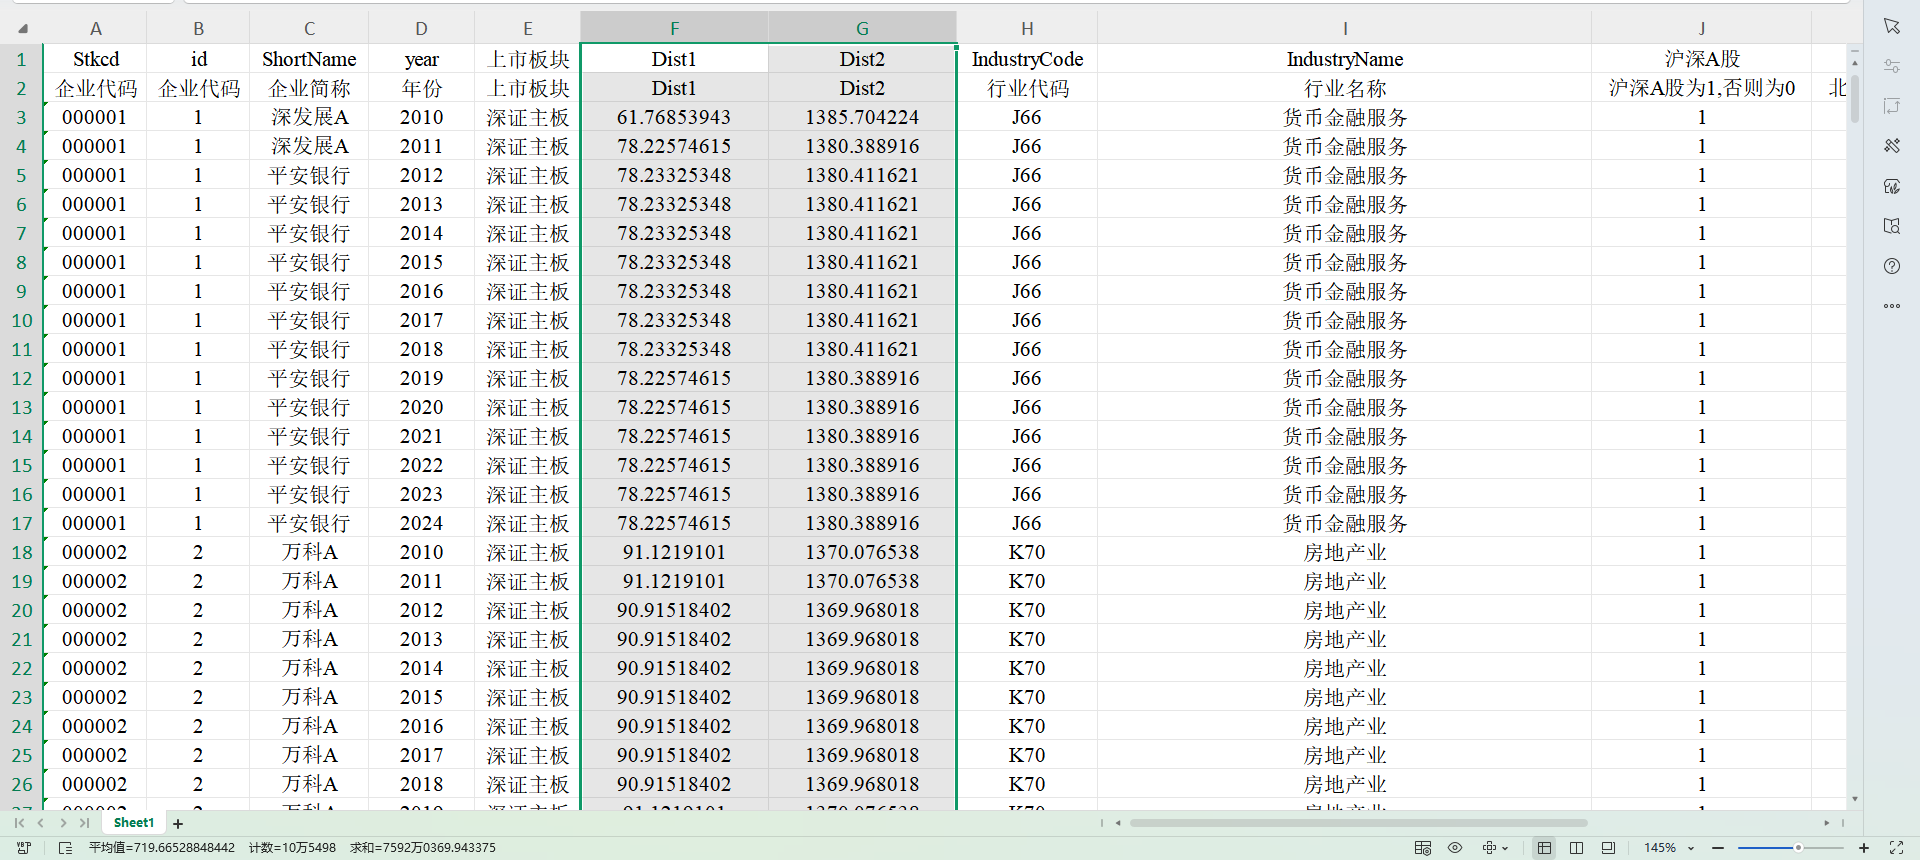The width and height of the screenshot is (1920, 860).
Task: Switch to Page Break Preview view
Action: click(1577, 848)
